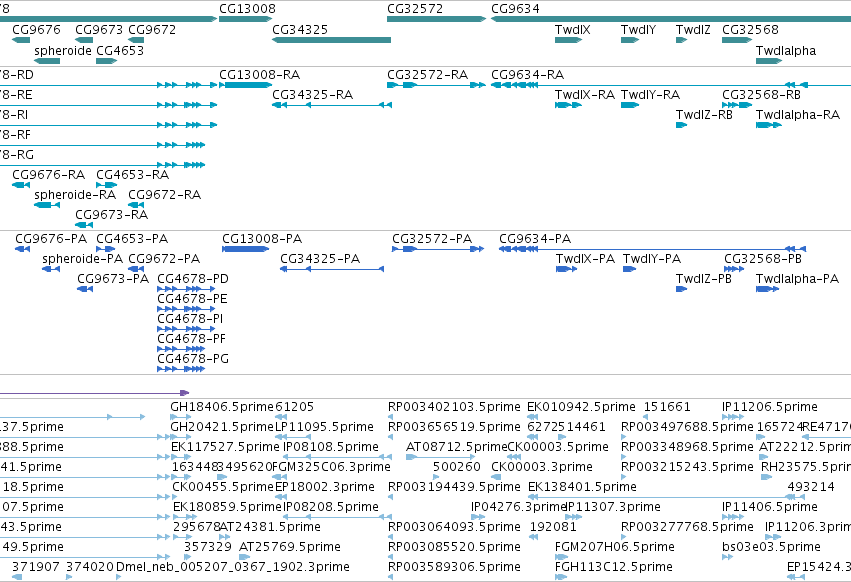Select the CG13008-PA CDS glyph

[x=245, y=249]
